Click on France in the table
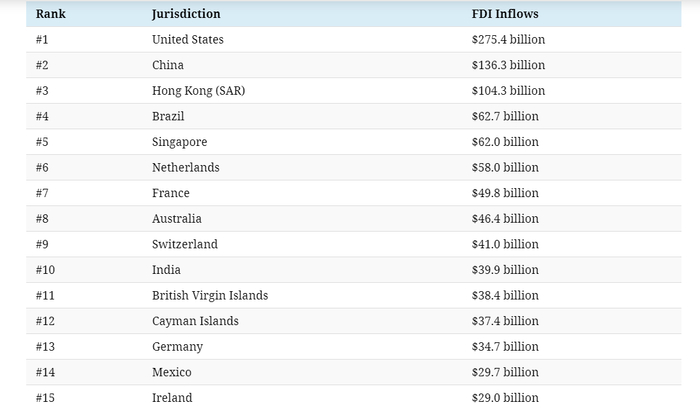 click(170, 193)
